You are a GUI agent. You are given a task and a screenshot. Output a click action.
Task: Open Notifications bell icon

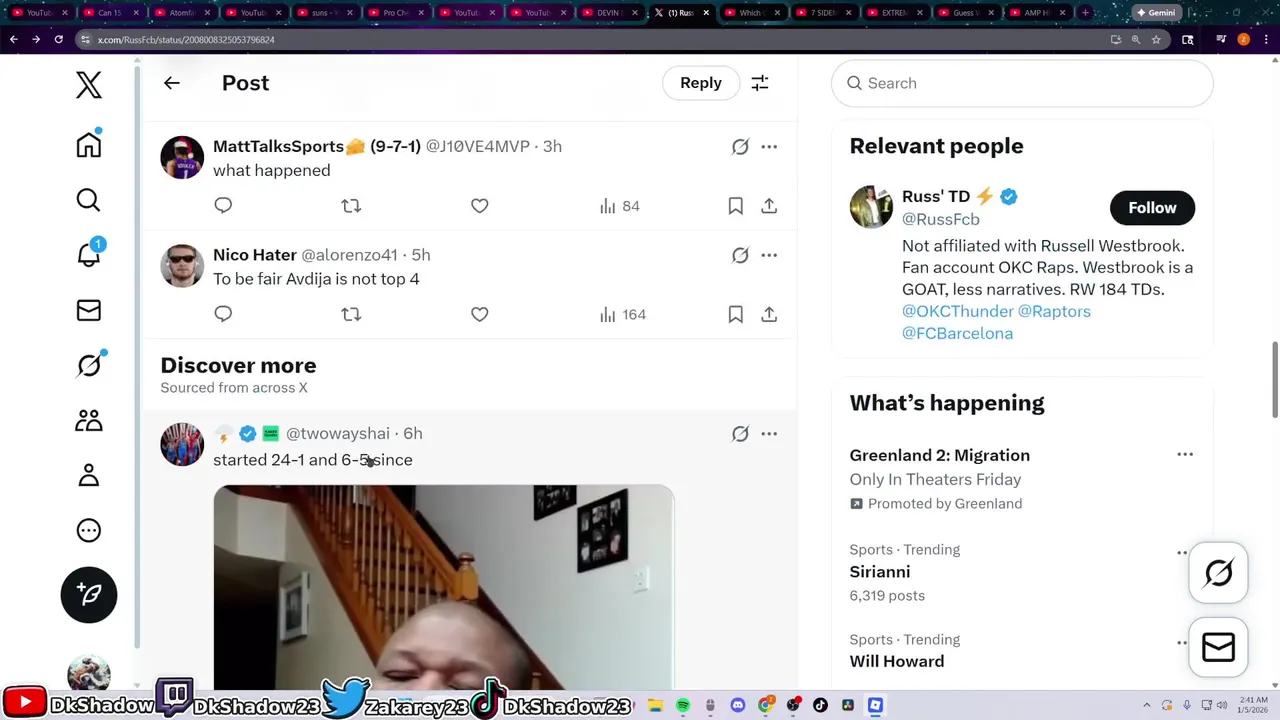click(x=89, y=255)
